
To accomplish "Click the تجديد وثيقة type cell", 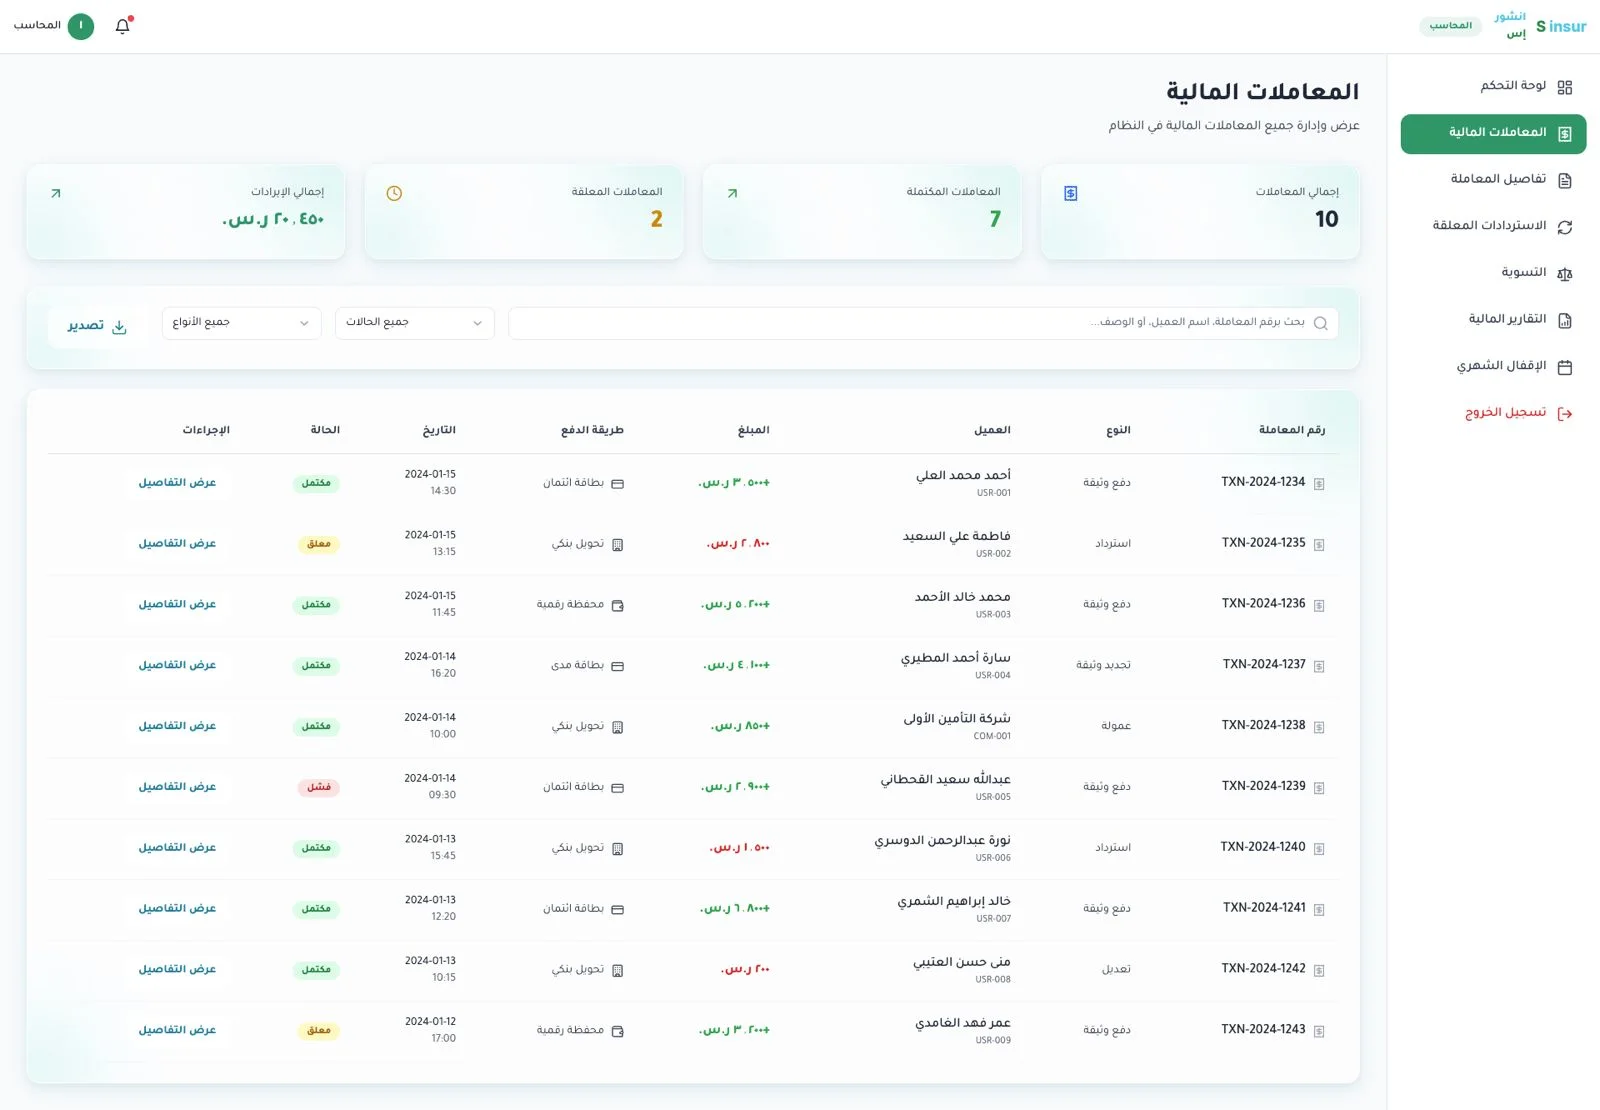I will 1103,665.
